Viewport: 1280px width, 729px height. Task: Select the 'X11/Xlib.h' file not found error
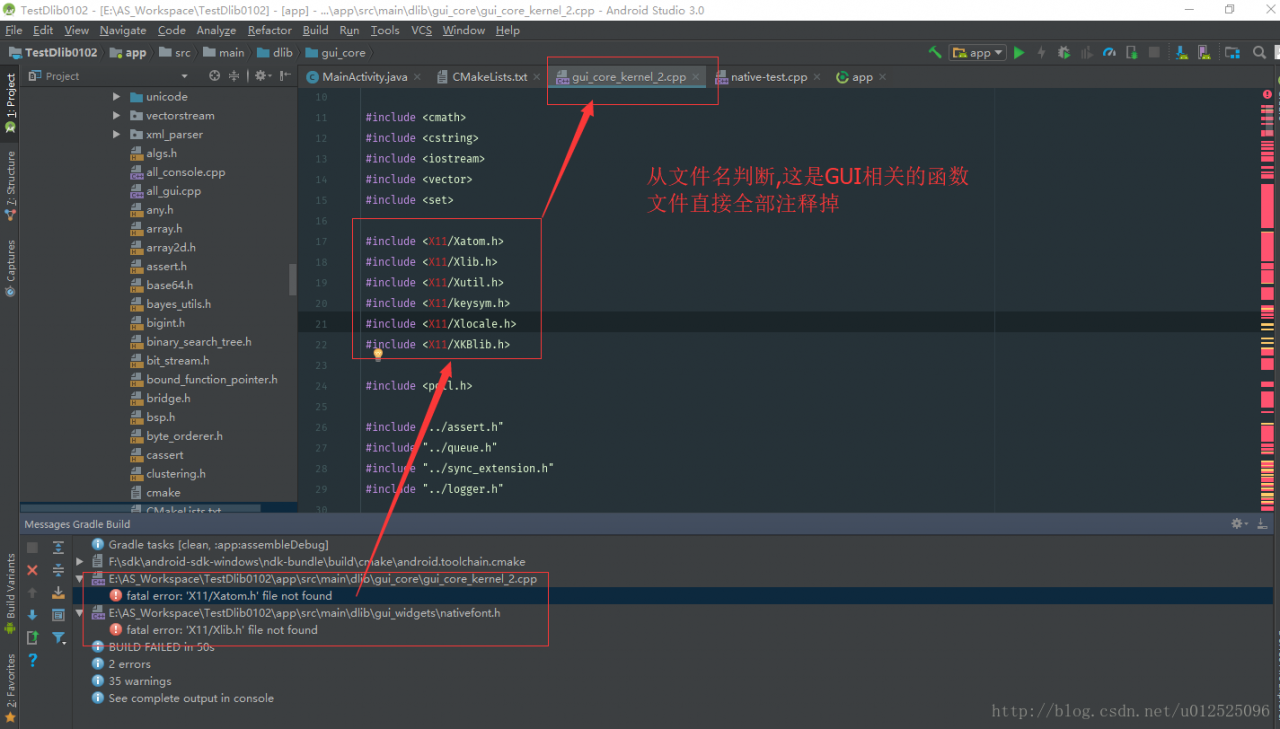pos(222,630)
